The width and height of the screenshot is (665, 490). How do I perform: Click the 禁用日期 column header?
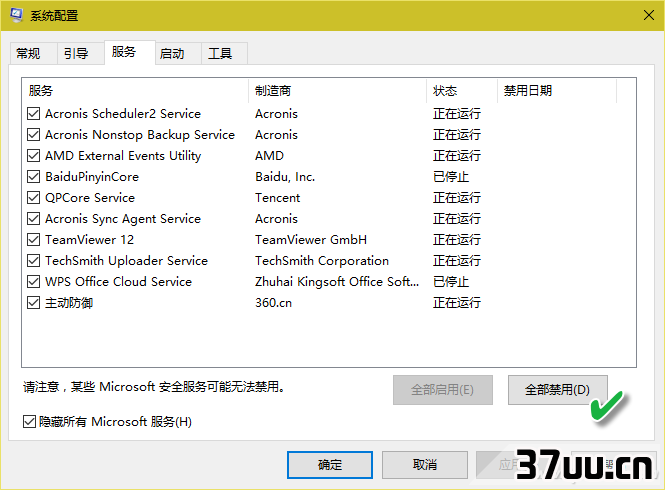[x=557, y=90]
